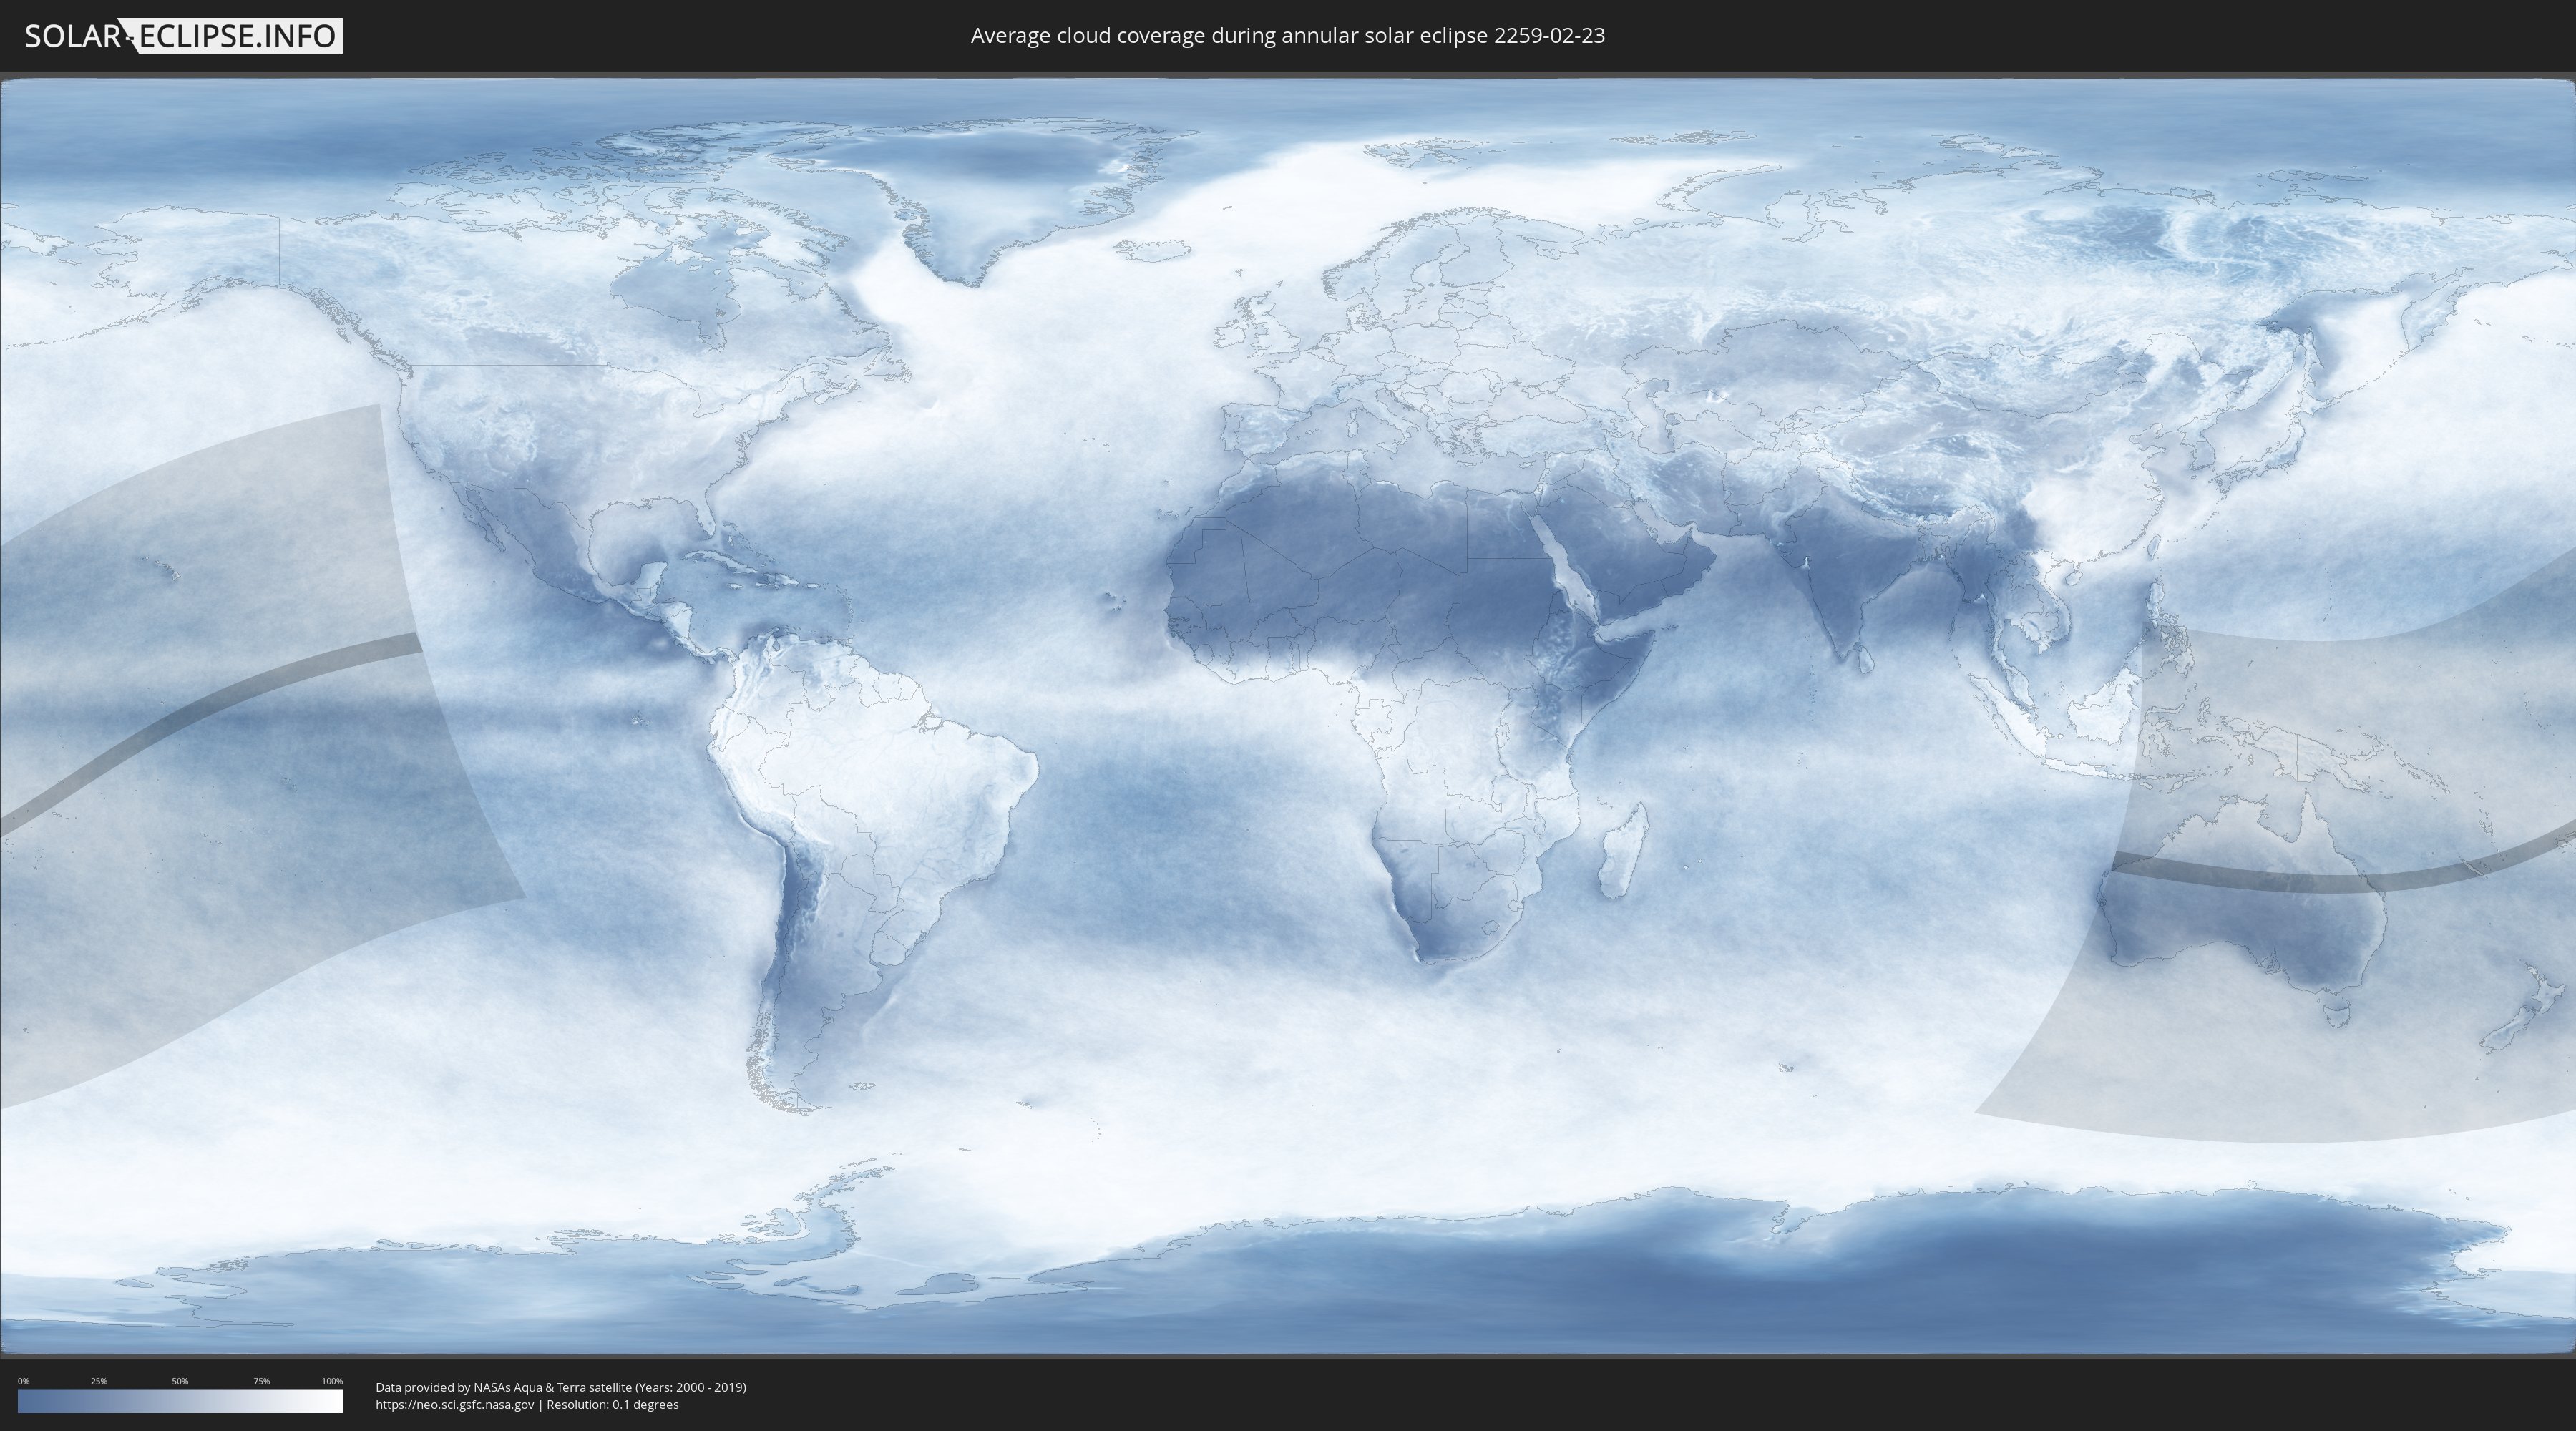This screenshot has width=2576, height=1431.
Task: Click the 0% legend label
Action: click(24, 1381)
